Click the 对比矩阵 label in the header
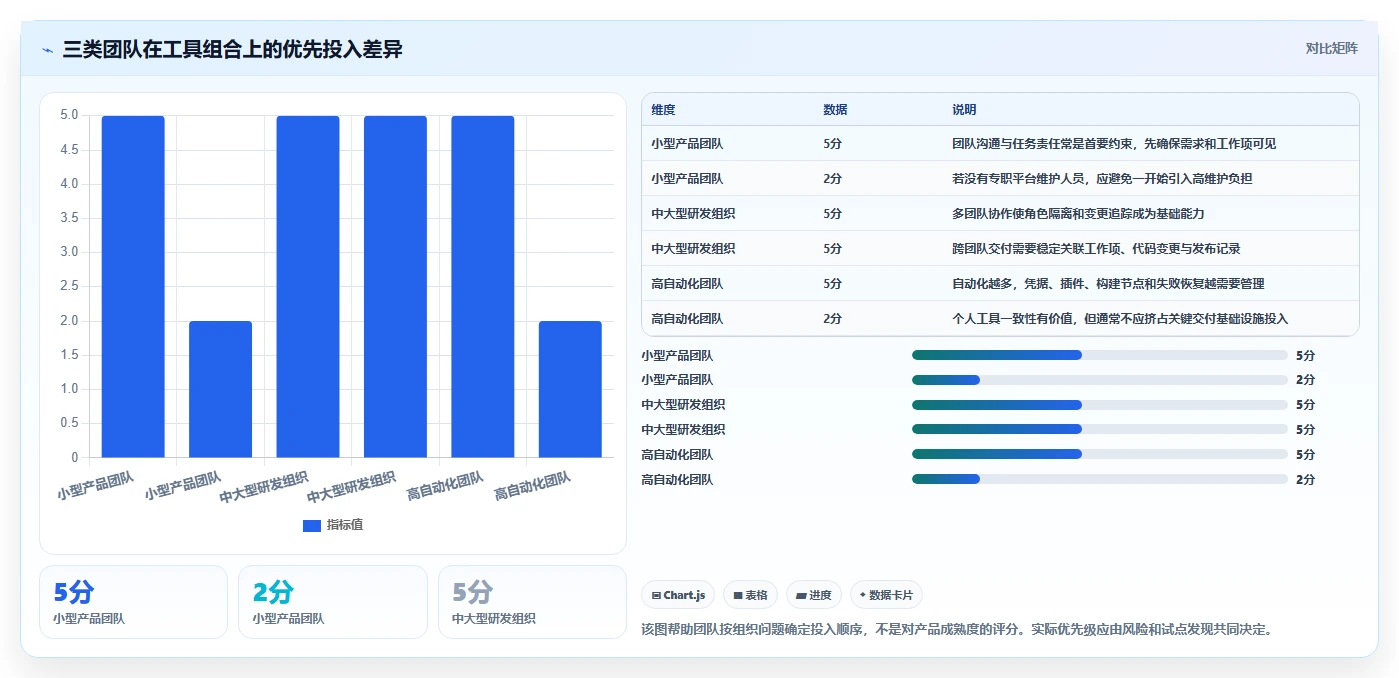The height and width of the screenshot is (678, 1399). 1331,48
